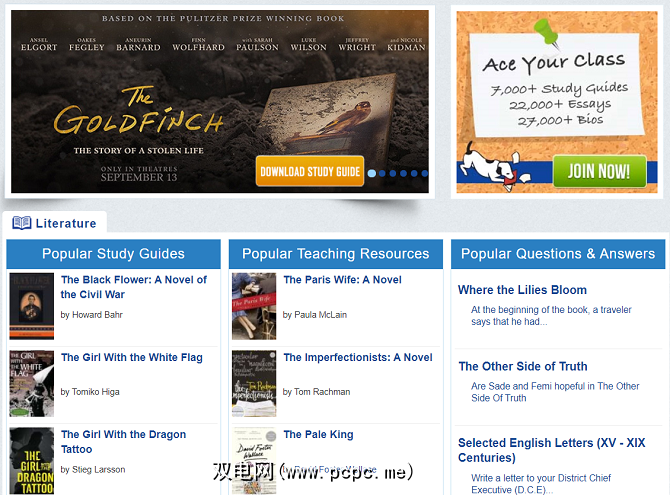Open Selected English Letters question link
Viewport: 670px width, 495px height.
click(552, 450)
